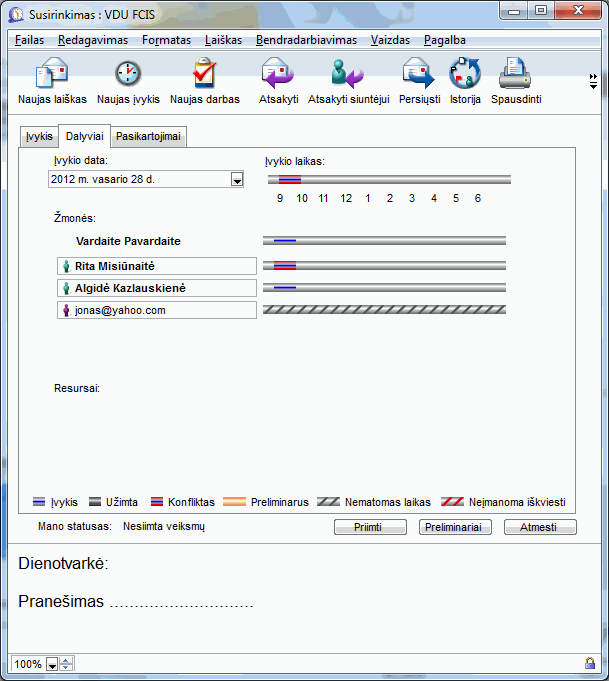Image resolution: width=609 pixels, height=681 pixels.
Task: Open the Istorija history icon
Action: 465,75
